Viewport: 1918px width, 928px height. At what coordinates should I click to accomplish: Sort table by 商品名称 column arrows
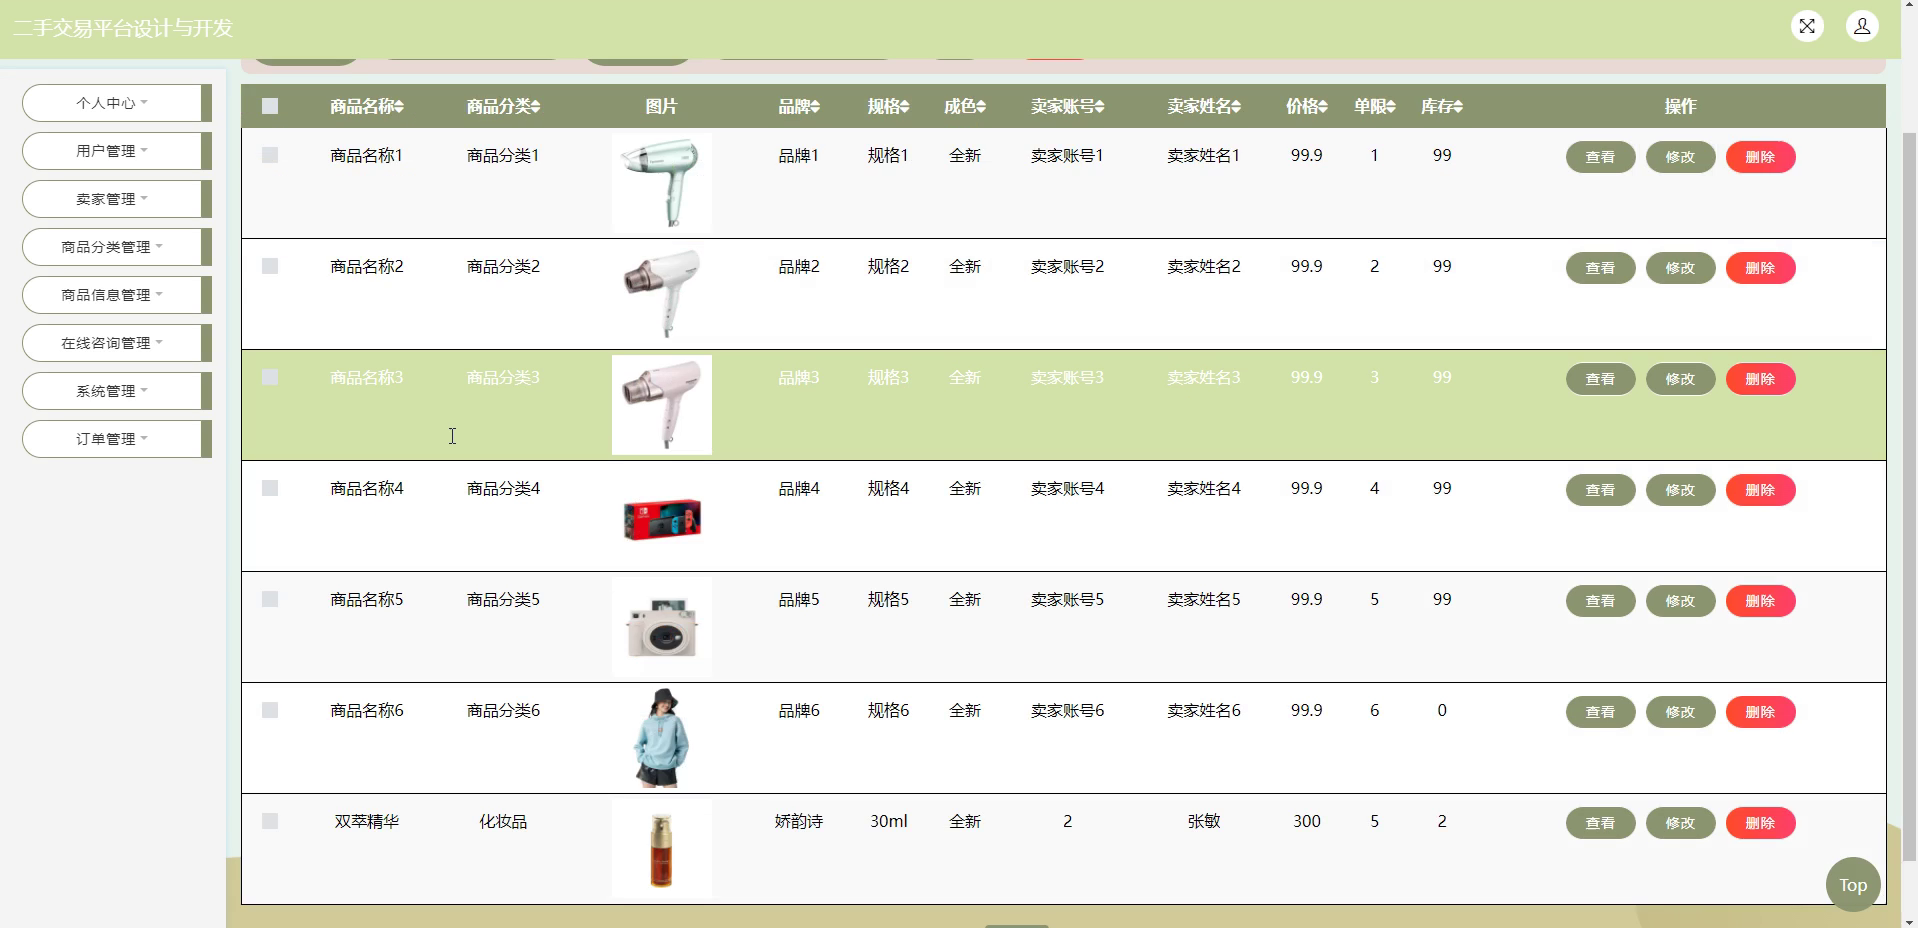coord(399,107)
